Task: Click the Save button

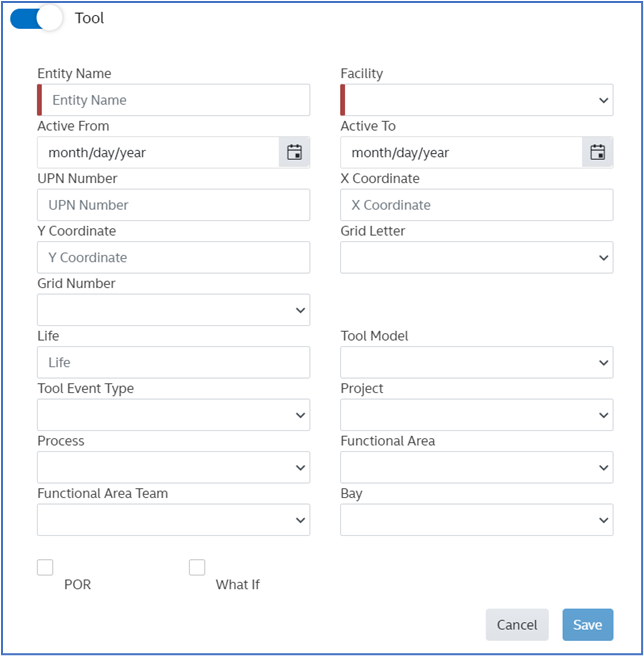Action: point(587,624)
